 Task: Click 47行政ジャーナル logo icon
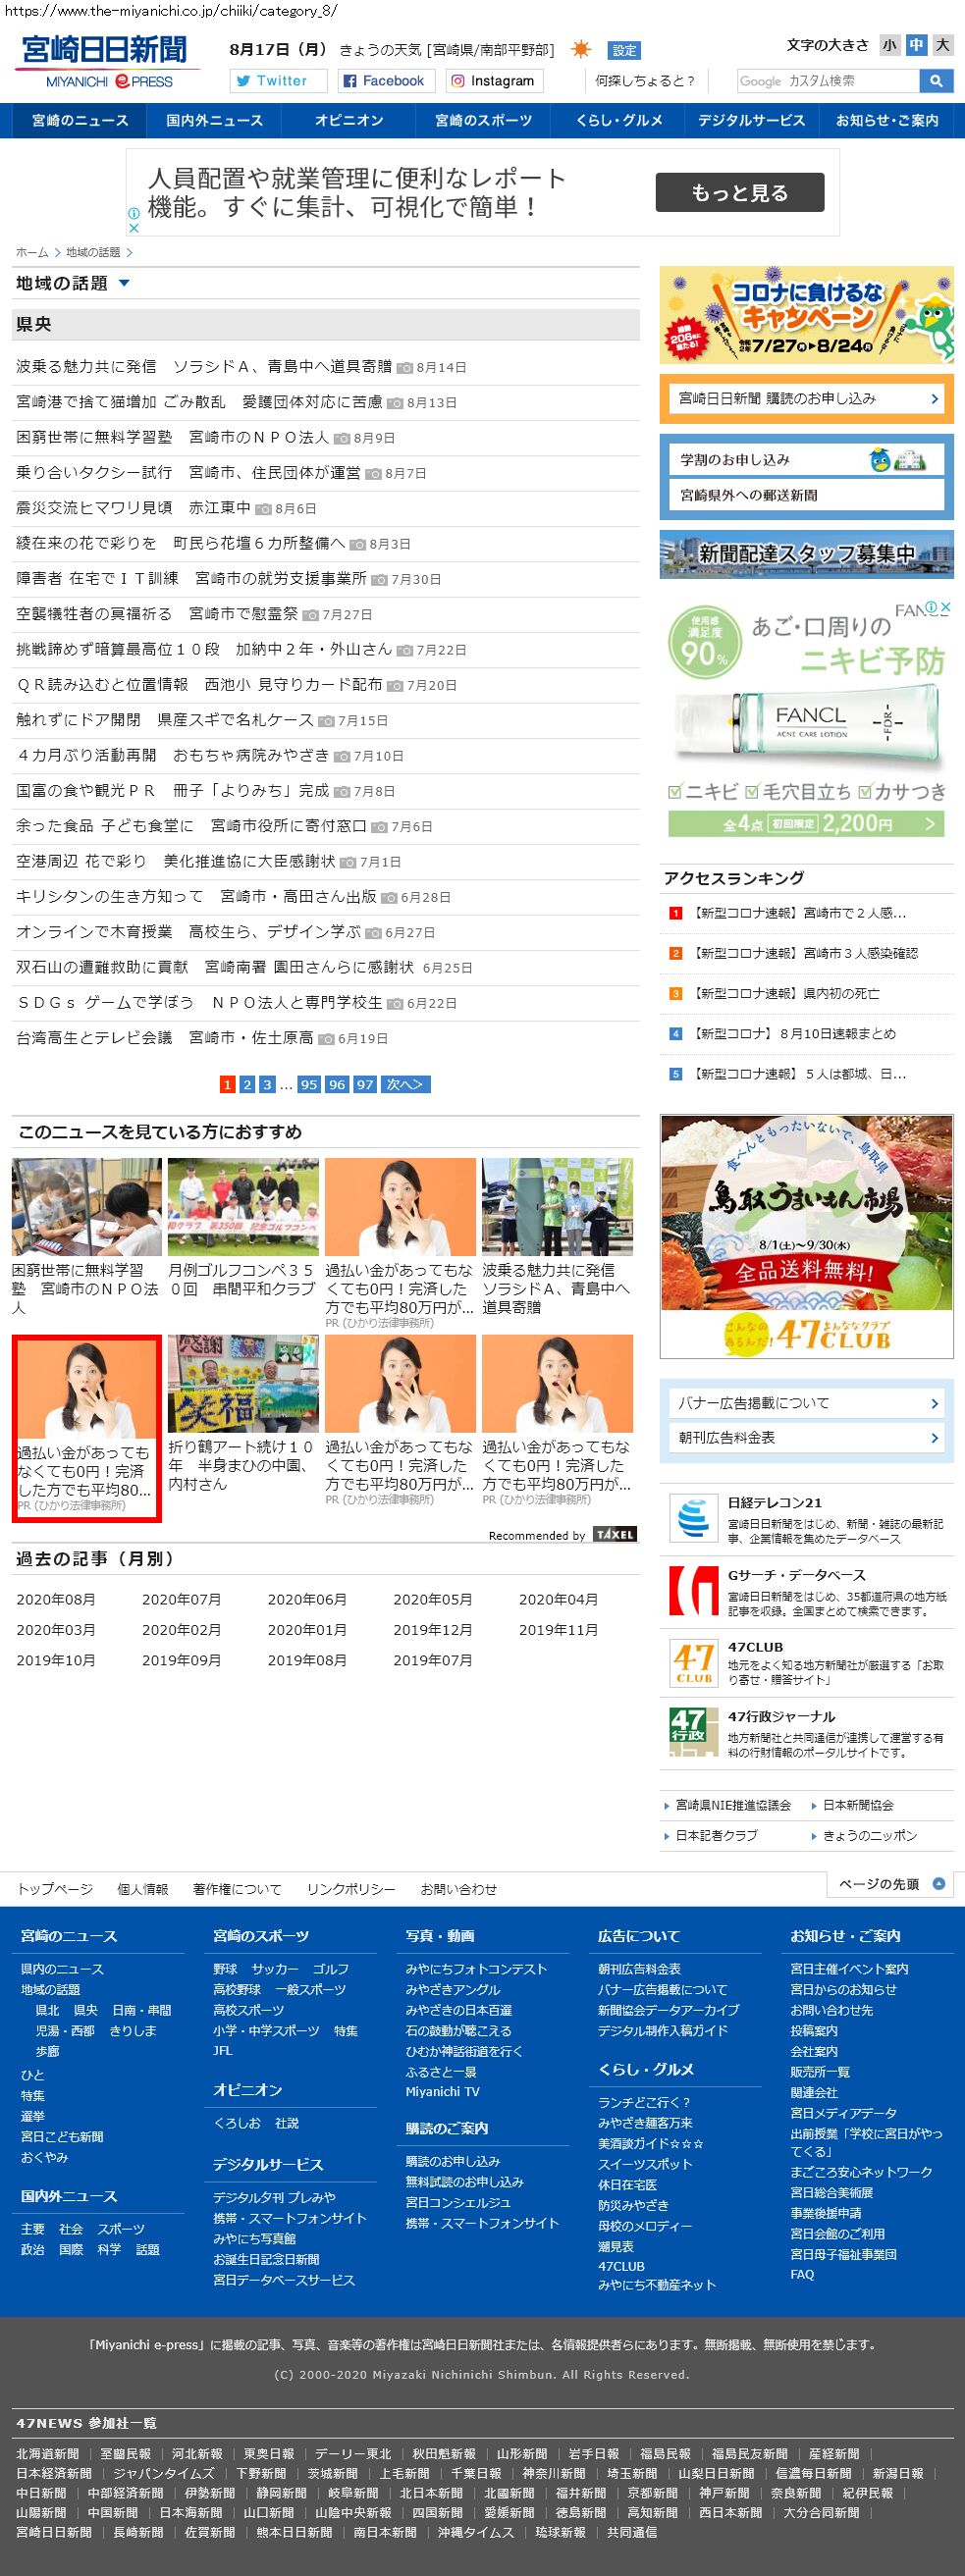(693, 1733)
